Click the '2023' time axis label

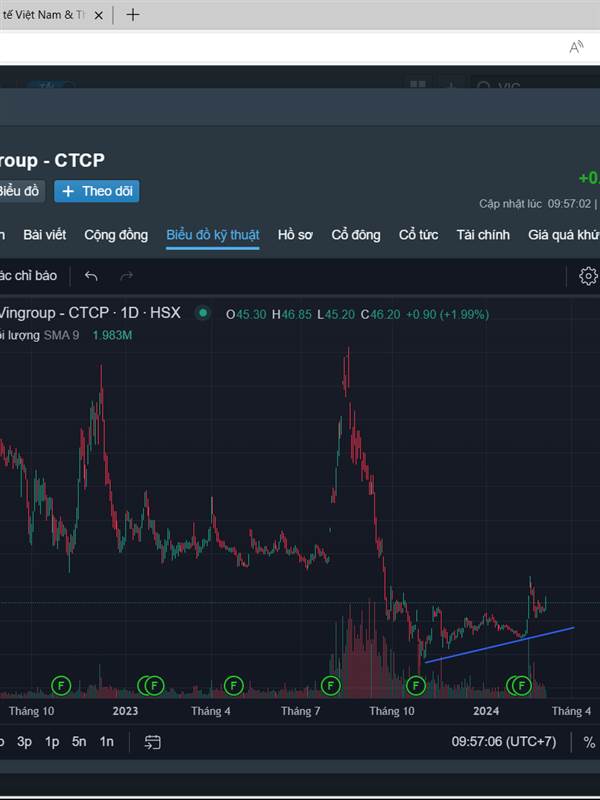[x=125, y=711]
